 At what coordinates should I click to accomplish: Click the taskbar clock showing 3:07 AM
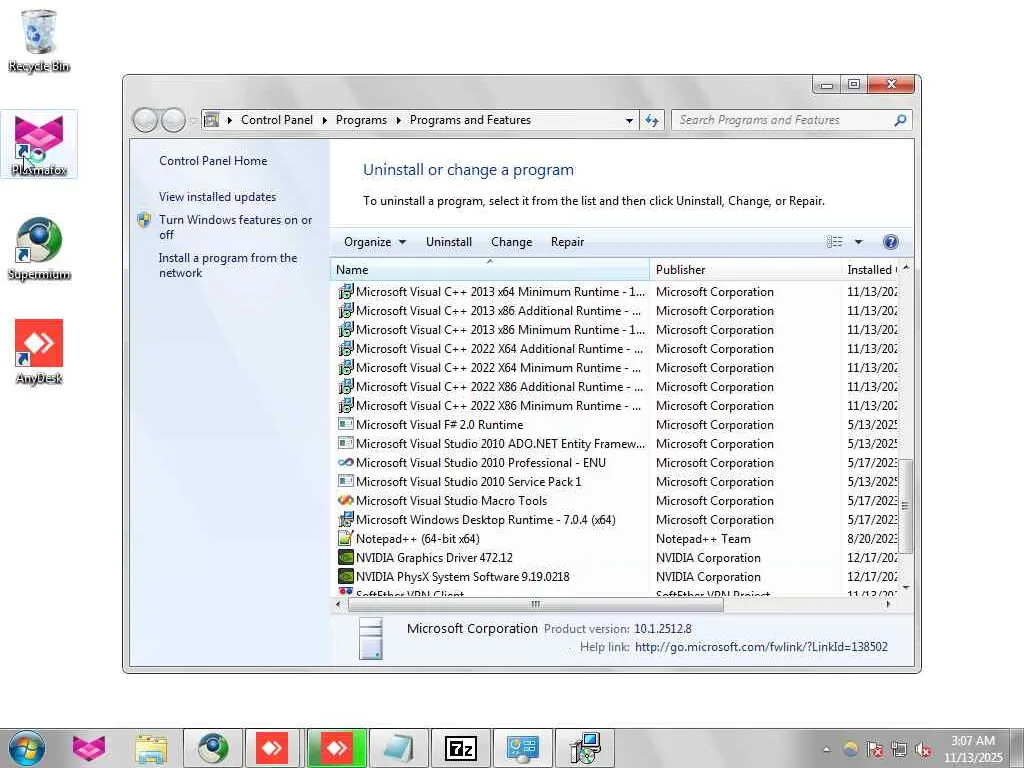click(x=973, y=749)
